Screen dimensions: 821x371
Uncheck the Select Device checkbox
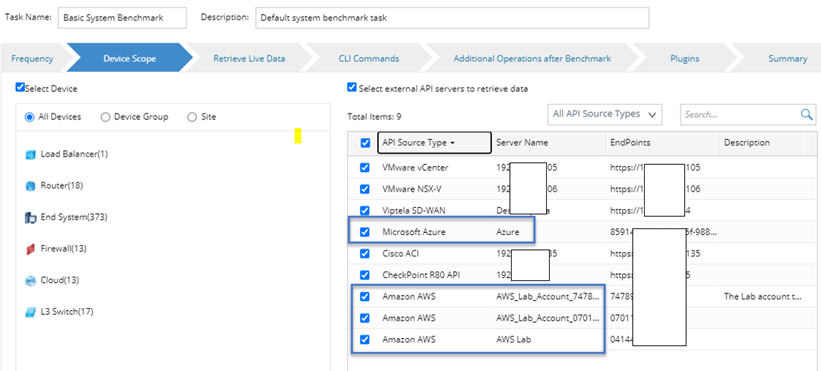coord(20,87)
